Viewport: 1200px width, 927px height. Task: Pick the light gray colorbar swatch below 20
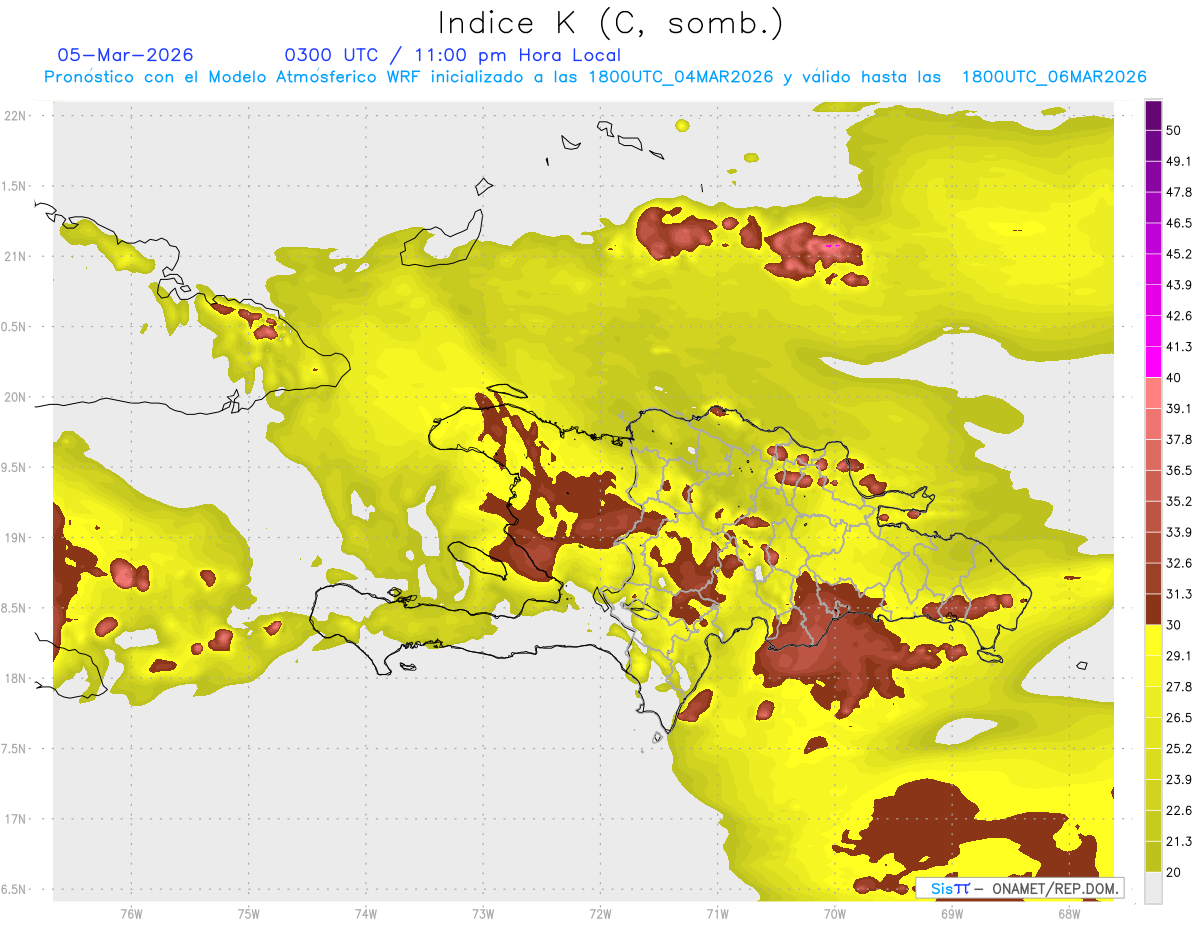pos(1153,888)
